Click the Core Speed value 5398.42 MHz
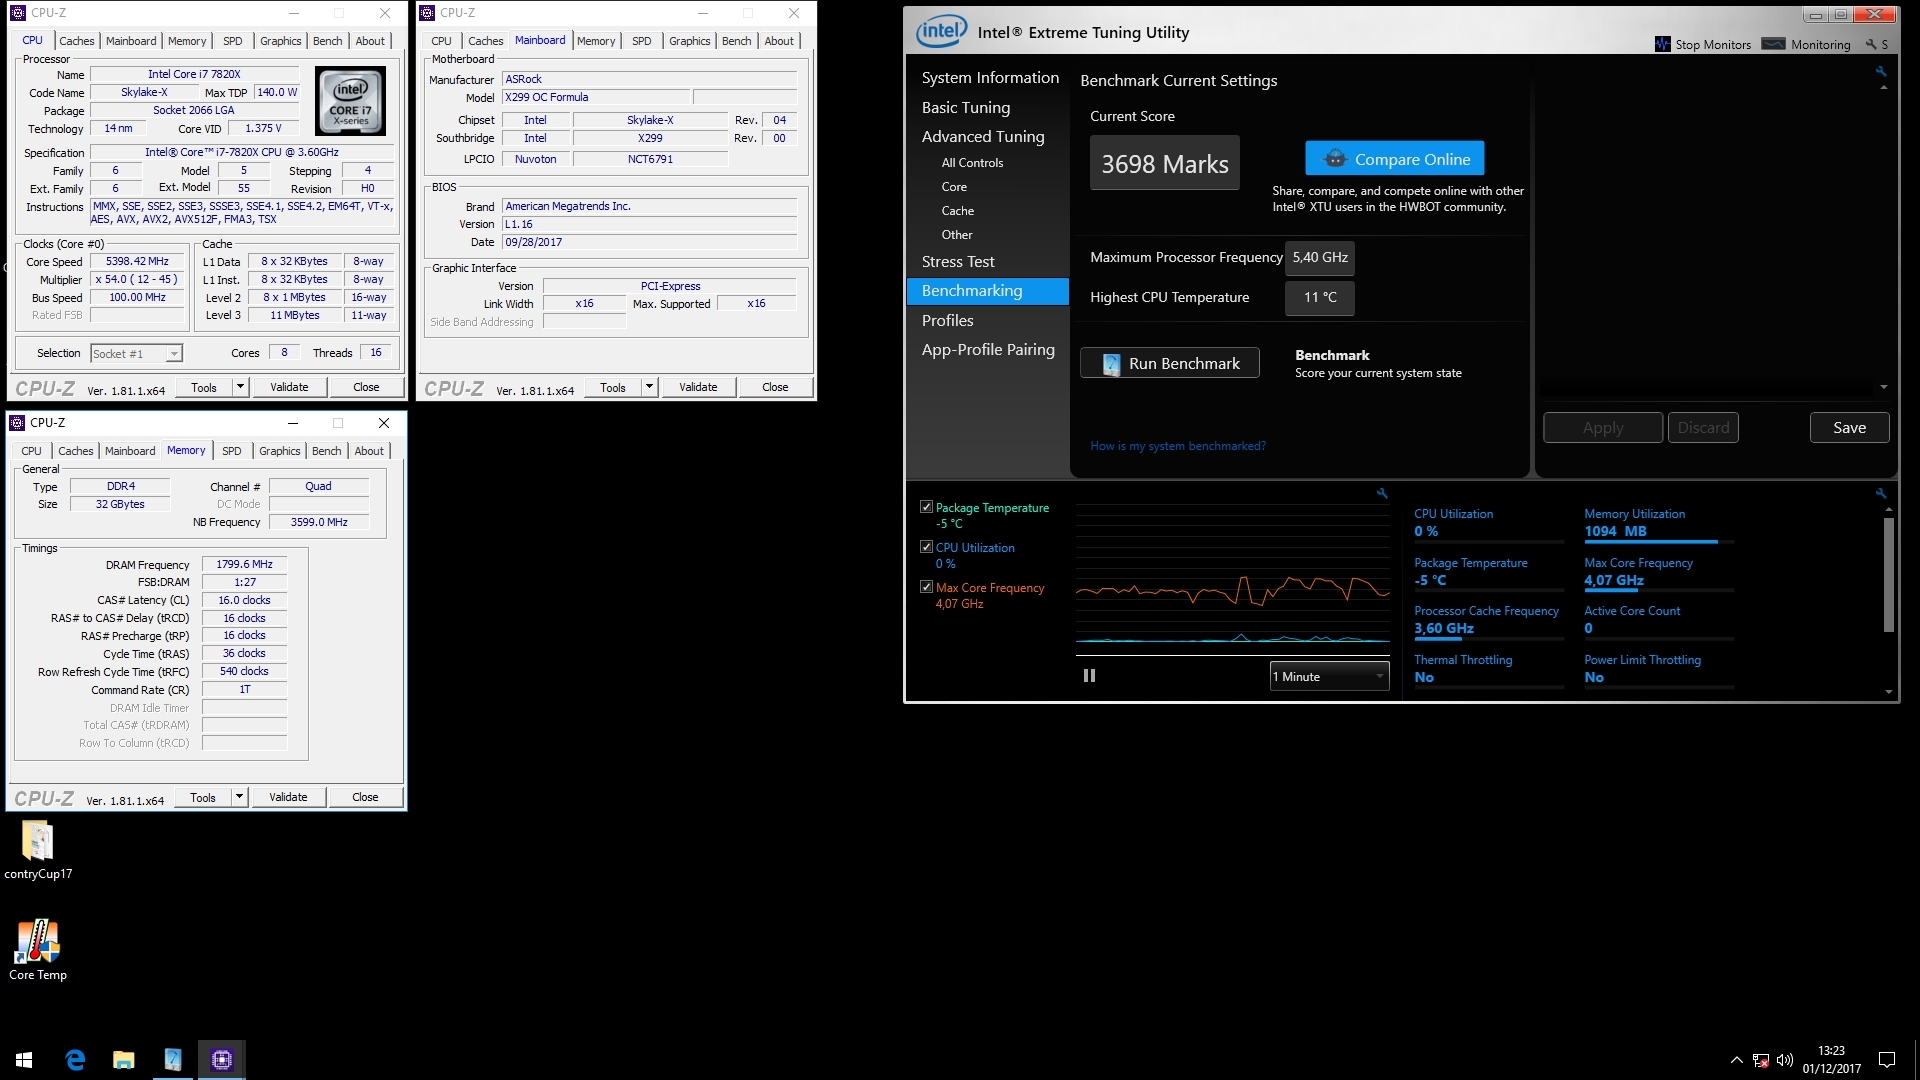Image resolution: width=1920 pixels, height=1080 pixels. coord(138,261)
